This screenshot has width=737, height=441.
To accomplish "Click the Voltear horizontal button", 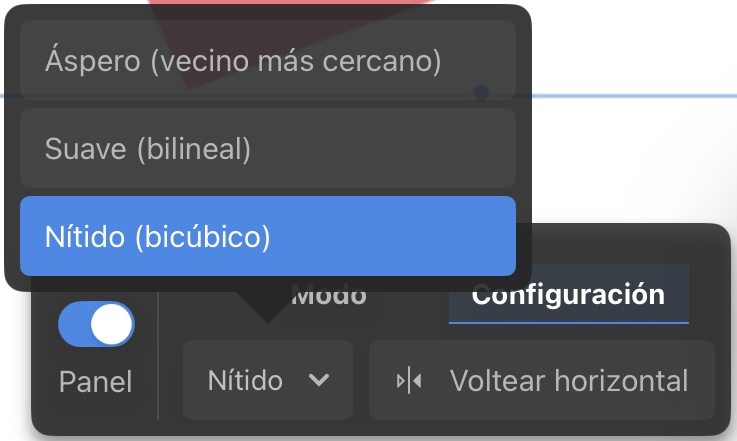I will 542,380.
